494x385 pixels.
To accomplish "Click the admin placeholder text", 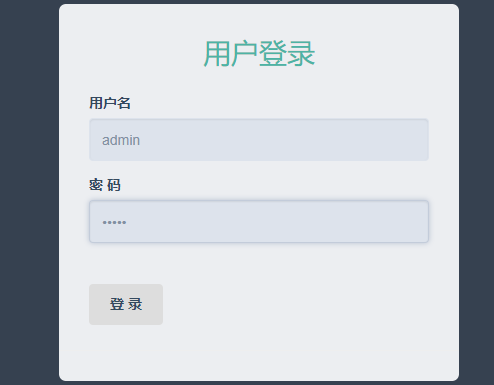I will (x=121, y=140).
